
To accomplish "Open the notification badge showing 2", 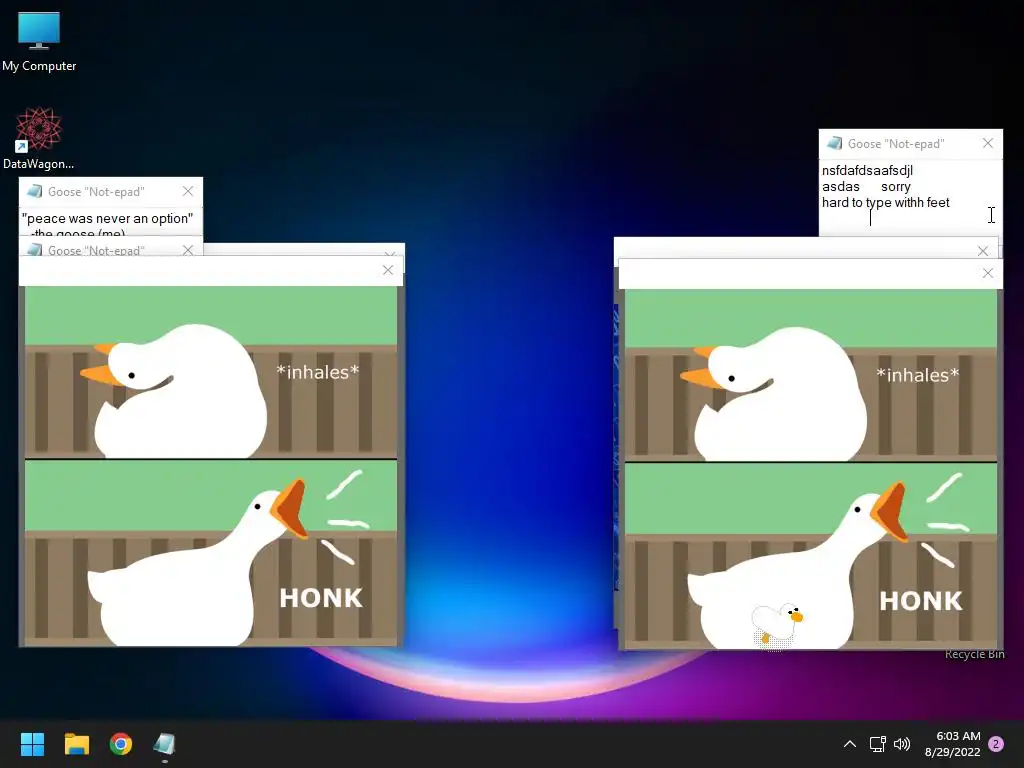I will tap(996, 744).
